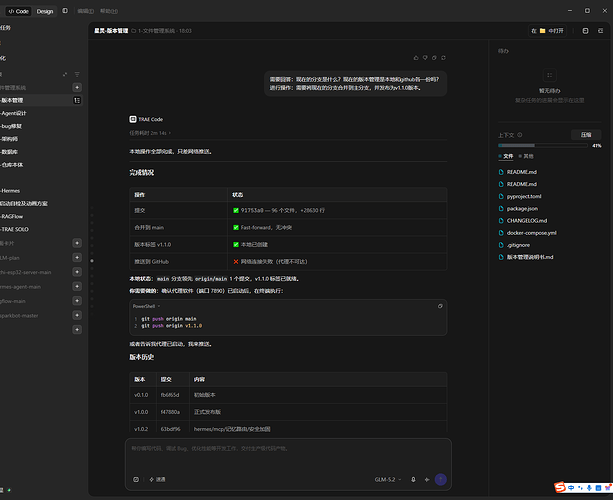Toggle the sidebar panel icon beside Design
This screenshot has width=613, height=500.
(65, 11)
